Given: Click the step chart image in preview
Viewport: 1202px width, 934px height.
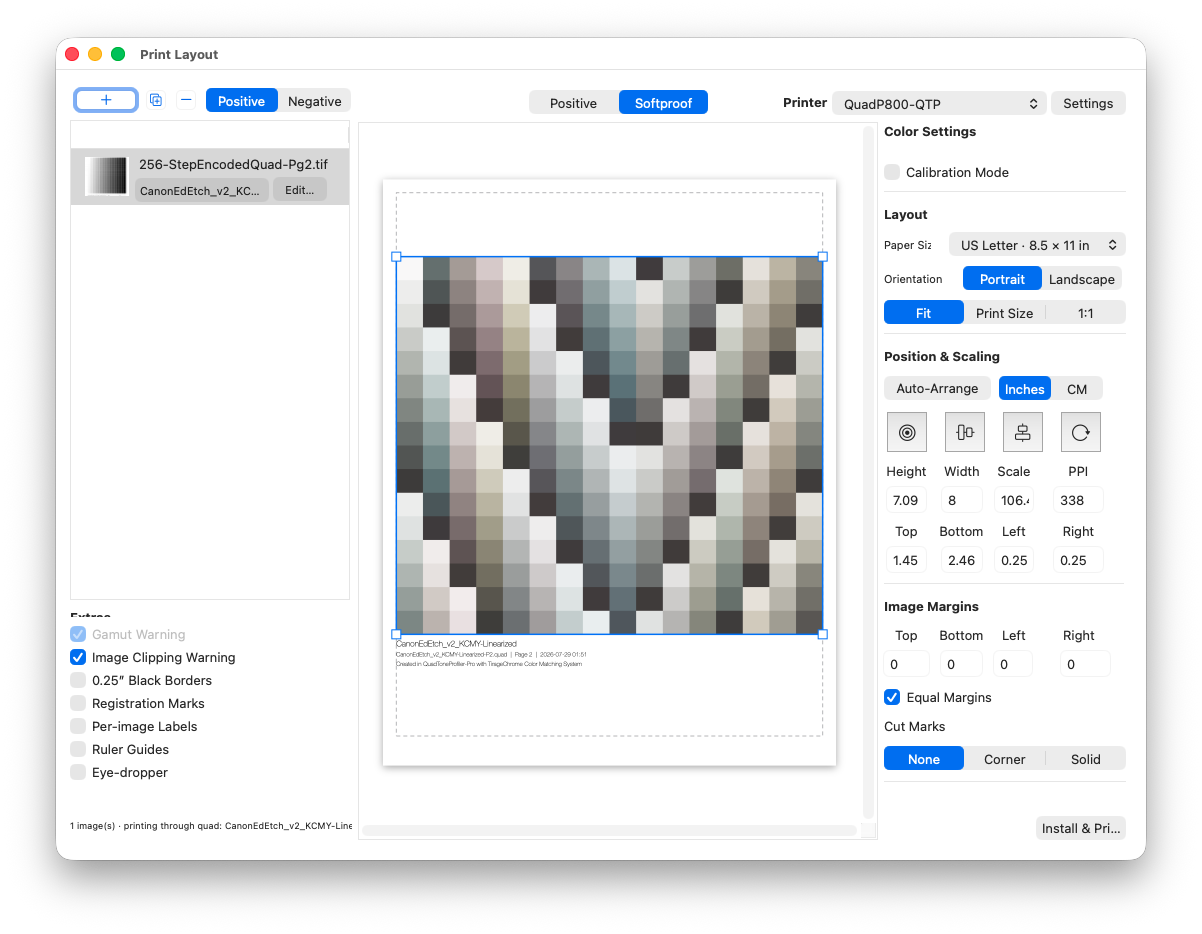Looking at the screenshot, I should 609,445.
